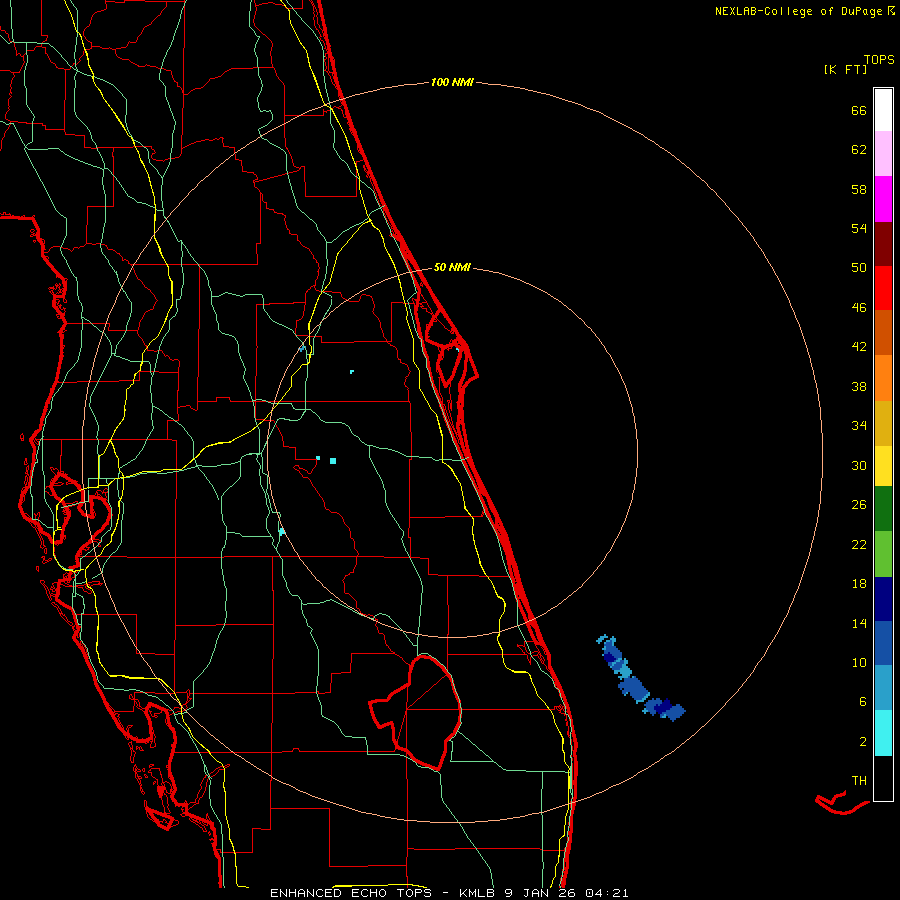Click the black TH threshold swatch
The image size is (900, 900).
coord(883,778)
